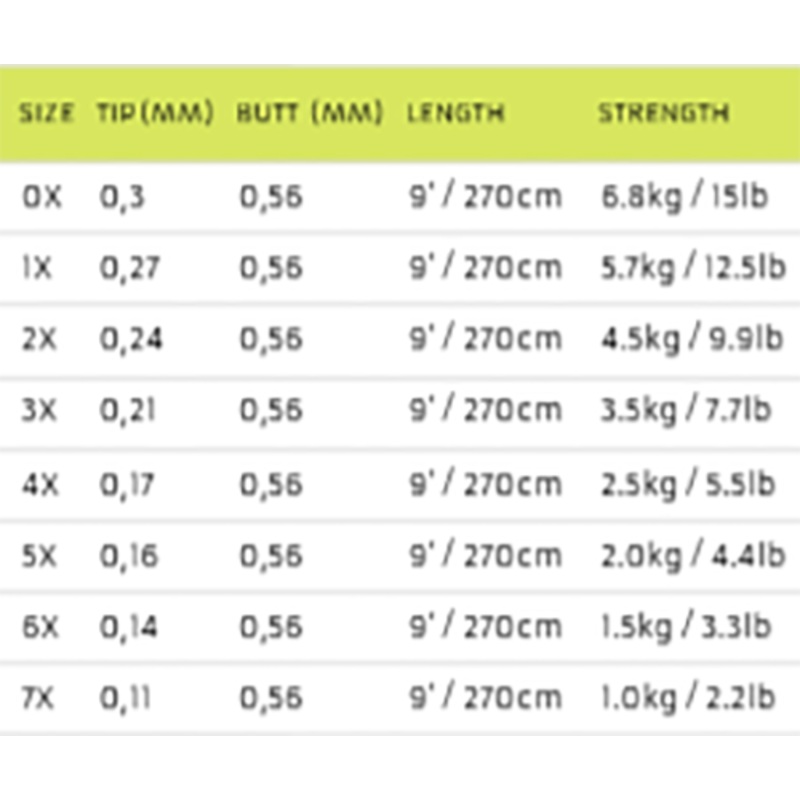Click the SIZE column header

[46, 113]
